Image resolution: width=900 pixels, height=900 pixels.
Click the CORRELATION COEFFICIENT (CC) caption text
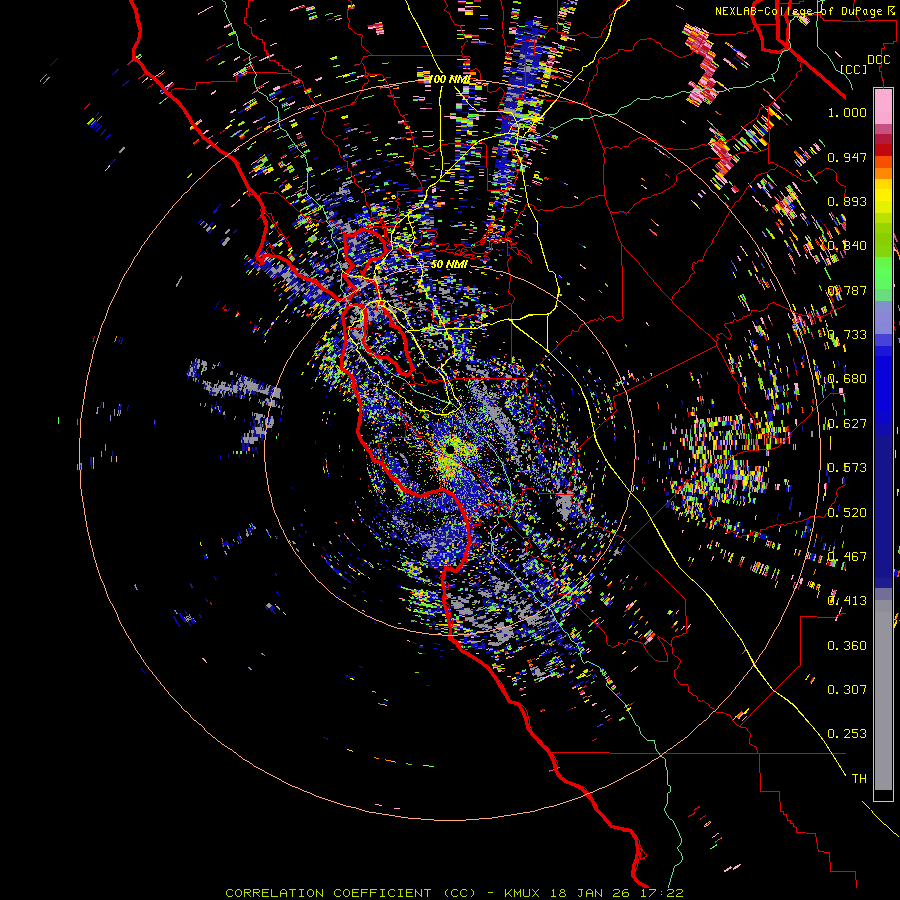pyautogui.click(x=350, y=893)
